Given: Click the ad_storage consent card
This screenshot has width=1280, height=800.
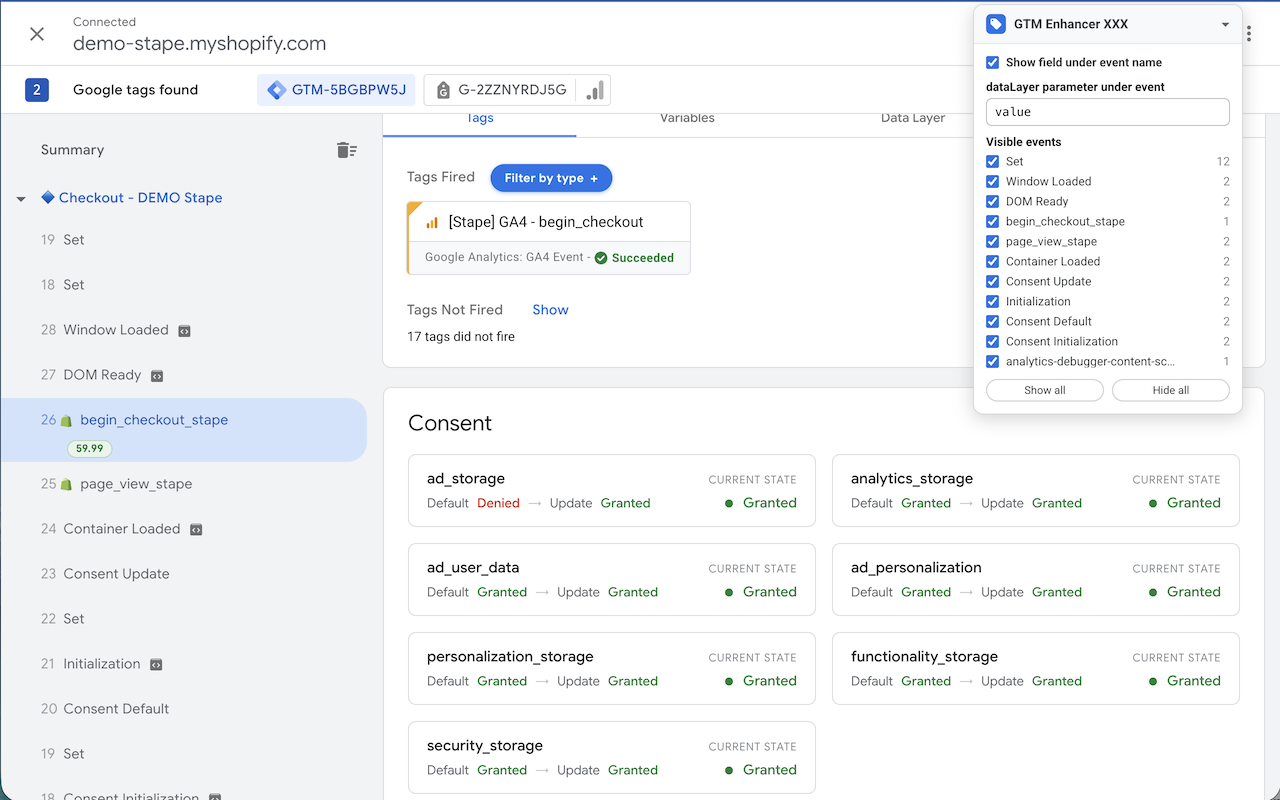Looking at the screenshot, I should 612,491.
